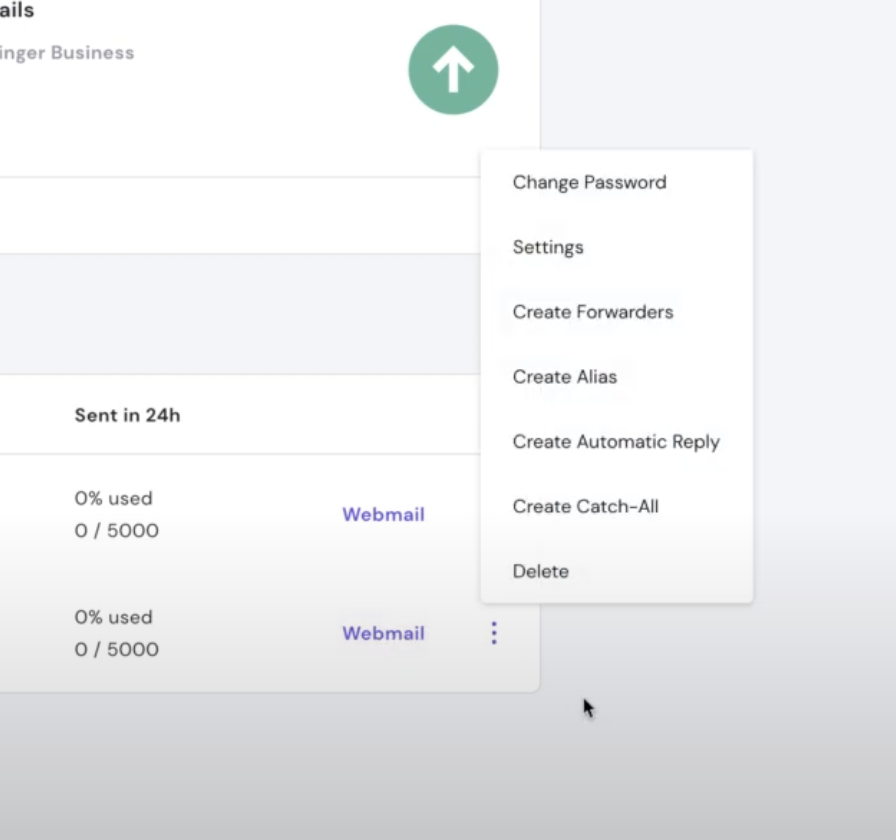Select the Create Alias menu option

pyautogui.click(x=565, y=377)
